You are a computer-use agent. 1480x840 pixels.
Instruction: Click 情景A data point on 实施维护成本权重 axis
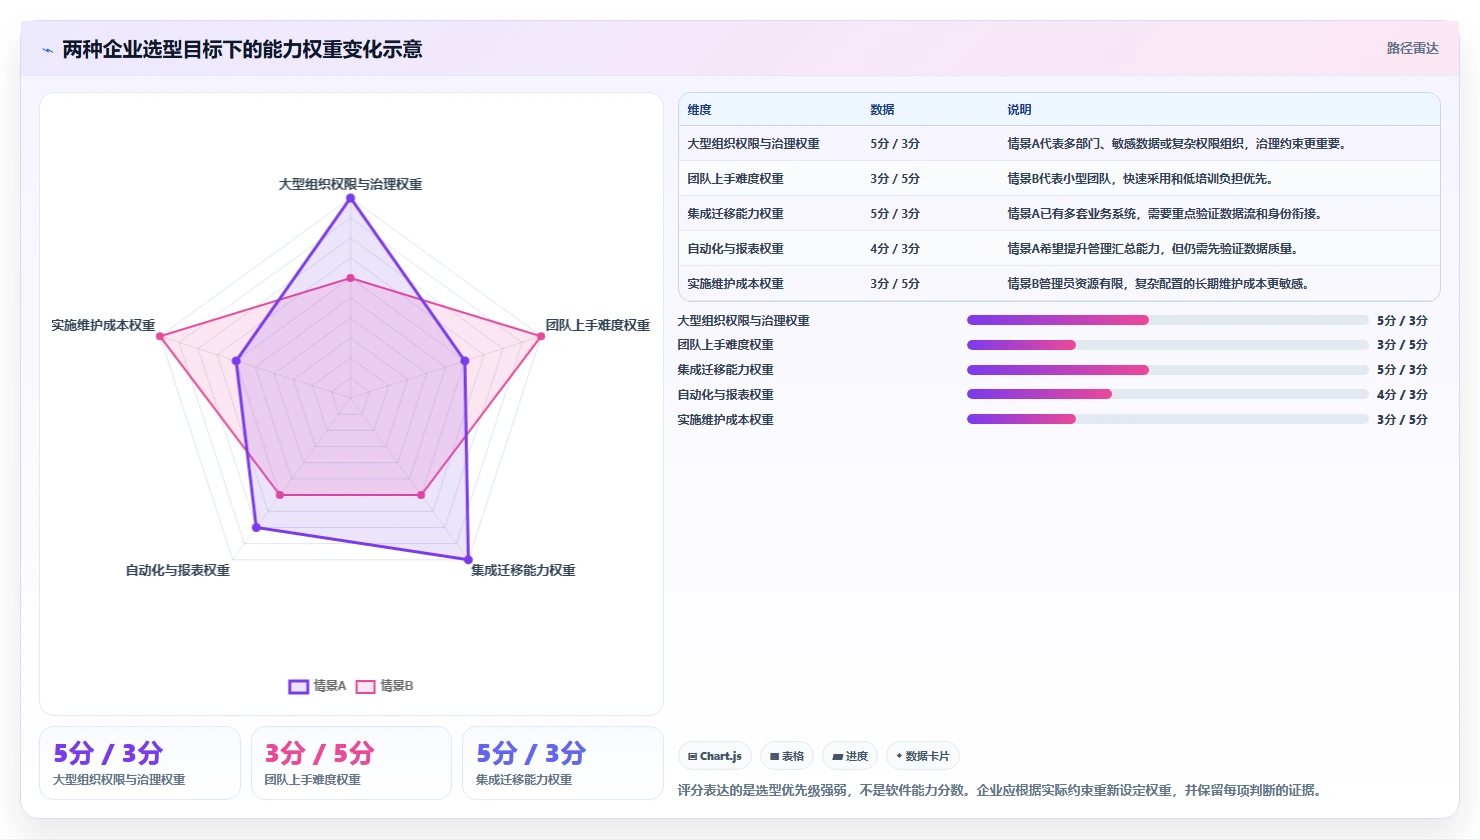click(236, 361)
